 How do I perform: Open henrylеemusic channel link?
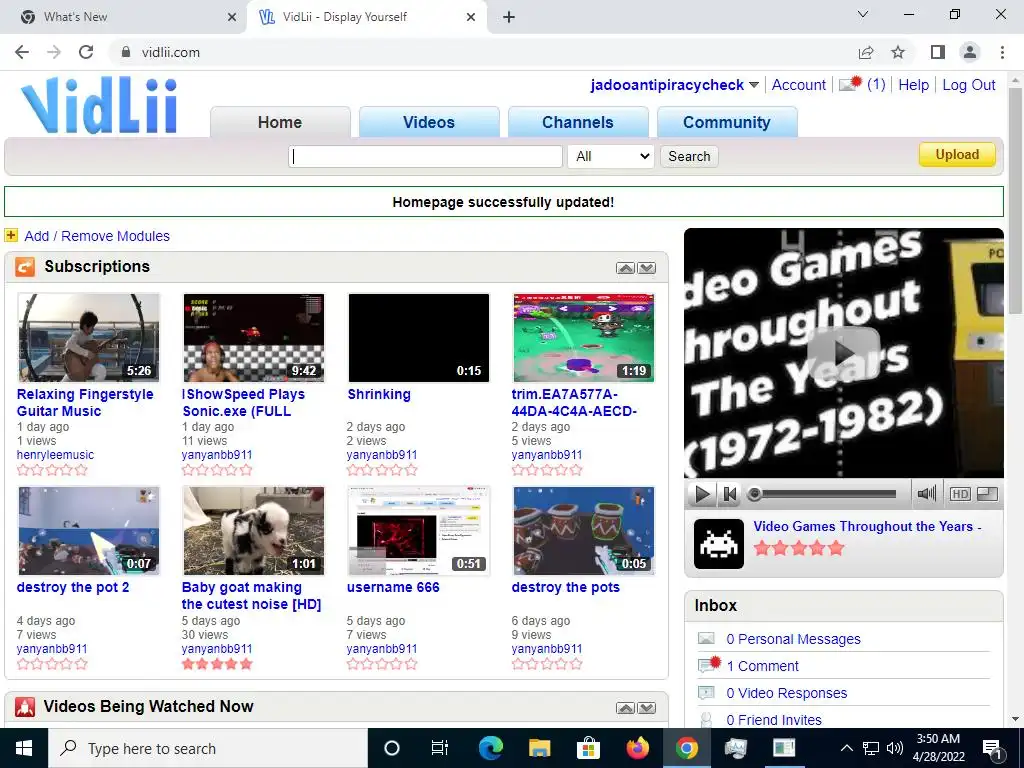[56, 455]
